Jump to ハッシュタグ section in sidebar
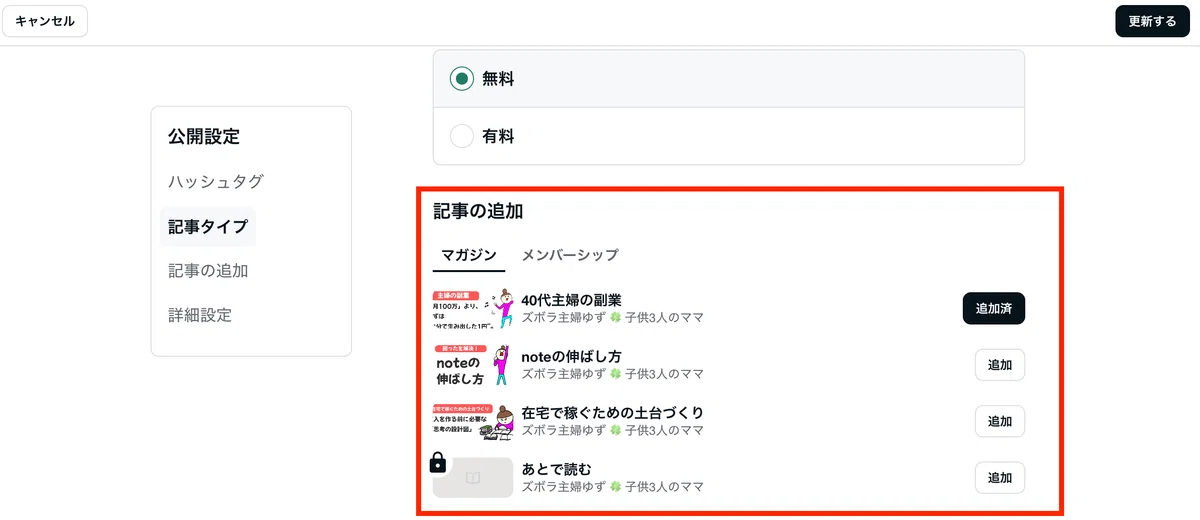1200x520 pixels. point(216,182)
